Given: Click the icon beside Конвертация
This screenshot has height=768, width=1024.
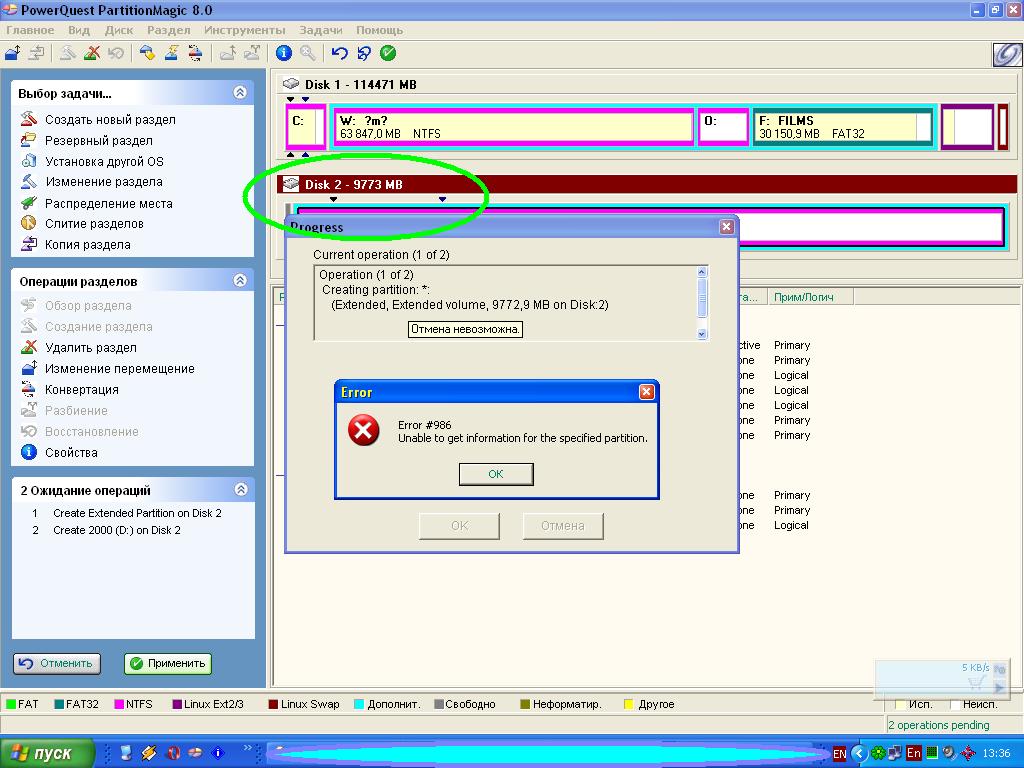Looking at the screenshot, I should 29,389.
